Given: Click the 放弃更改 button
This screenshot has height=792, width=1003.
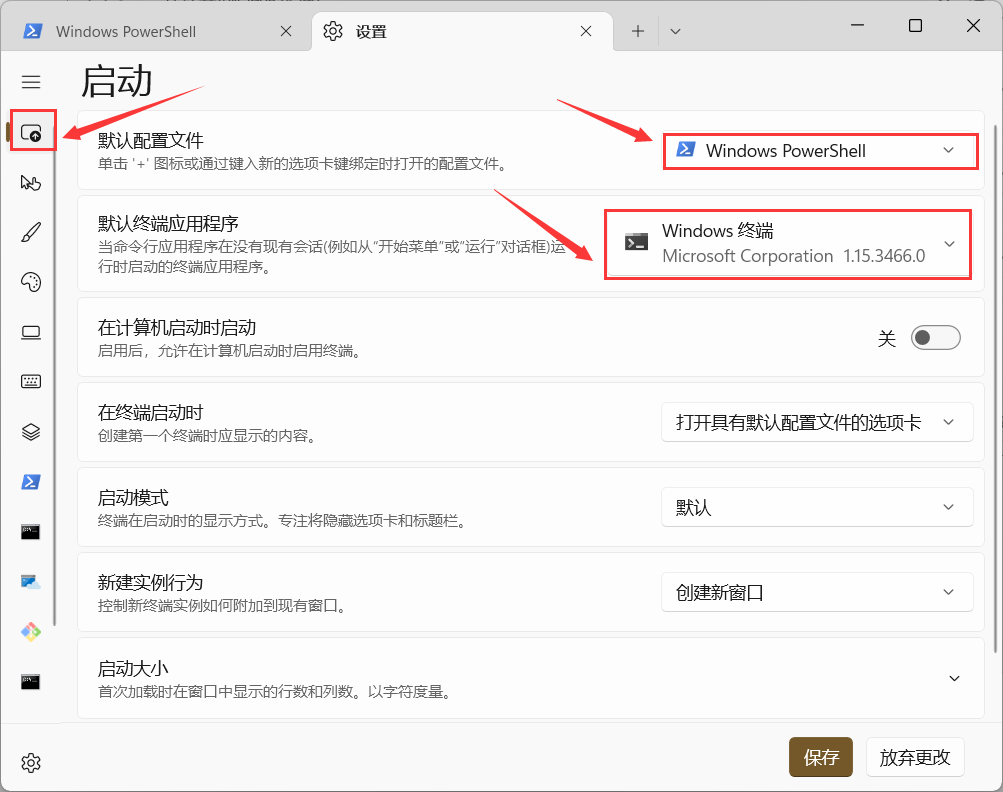Looking at the screenshot, I should pyautogui.click(x=915, y=758).
